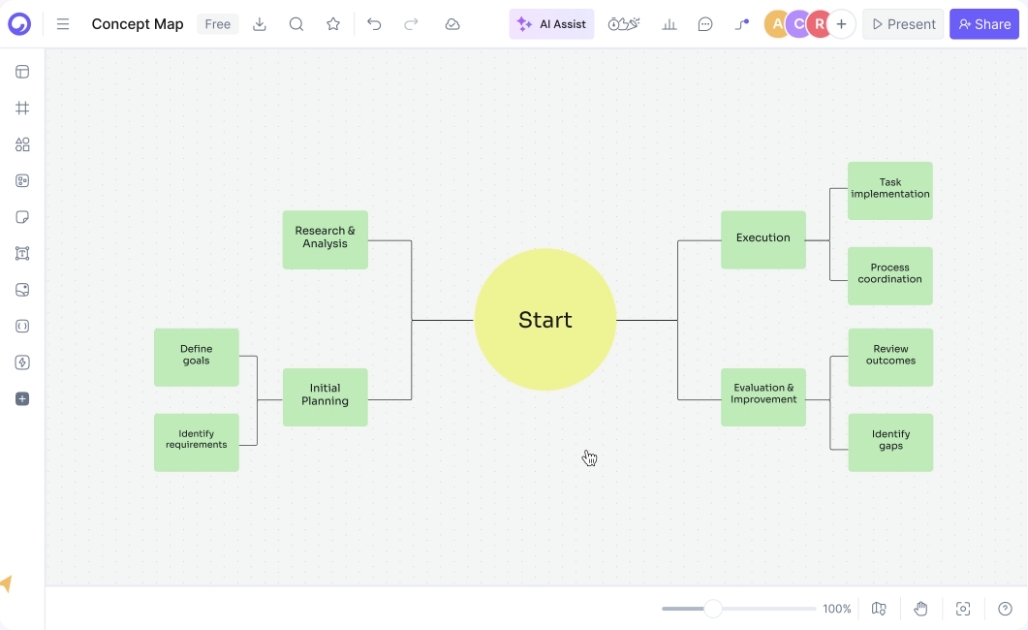Image resolution: width=1028 pixels, height=630 pixels.
Task: Add a collaborator with the plus avatar button
Action: tap(841, 24)
